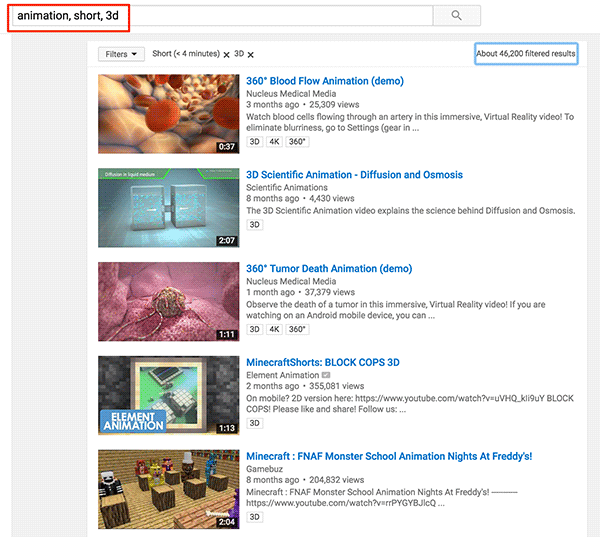The height and width of the screenshot is (537, 600).
Task: Click the Element Animation video thumbnail
Action: [x=167, y=395]
